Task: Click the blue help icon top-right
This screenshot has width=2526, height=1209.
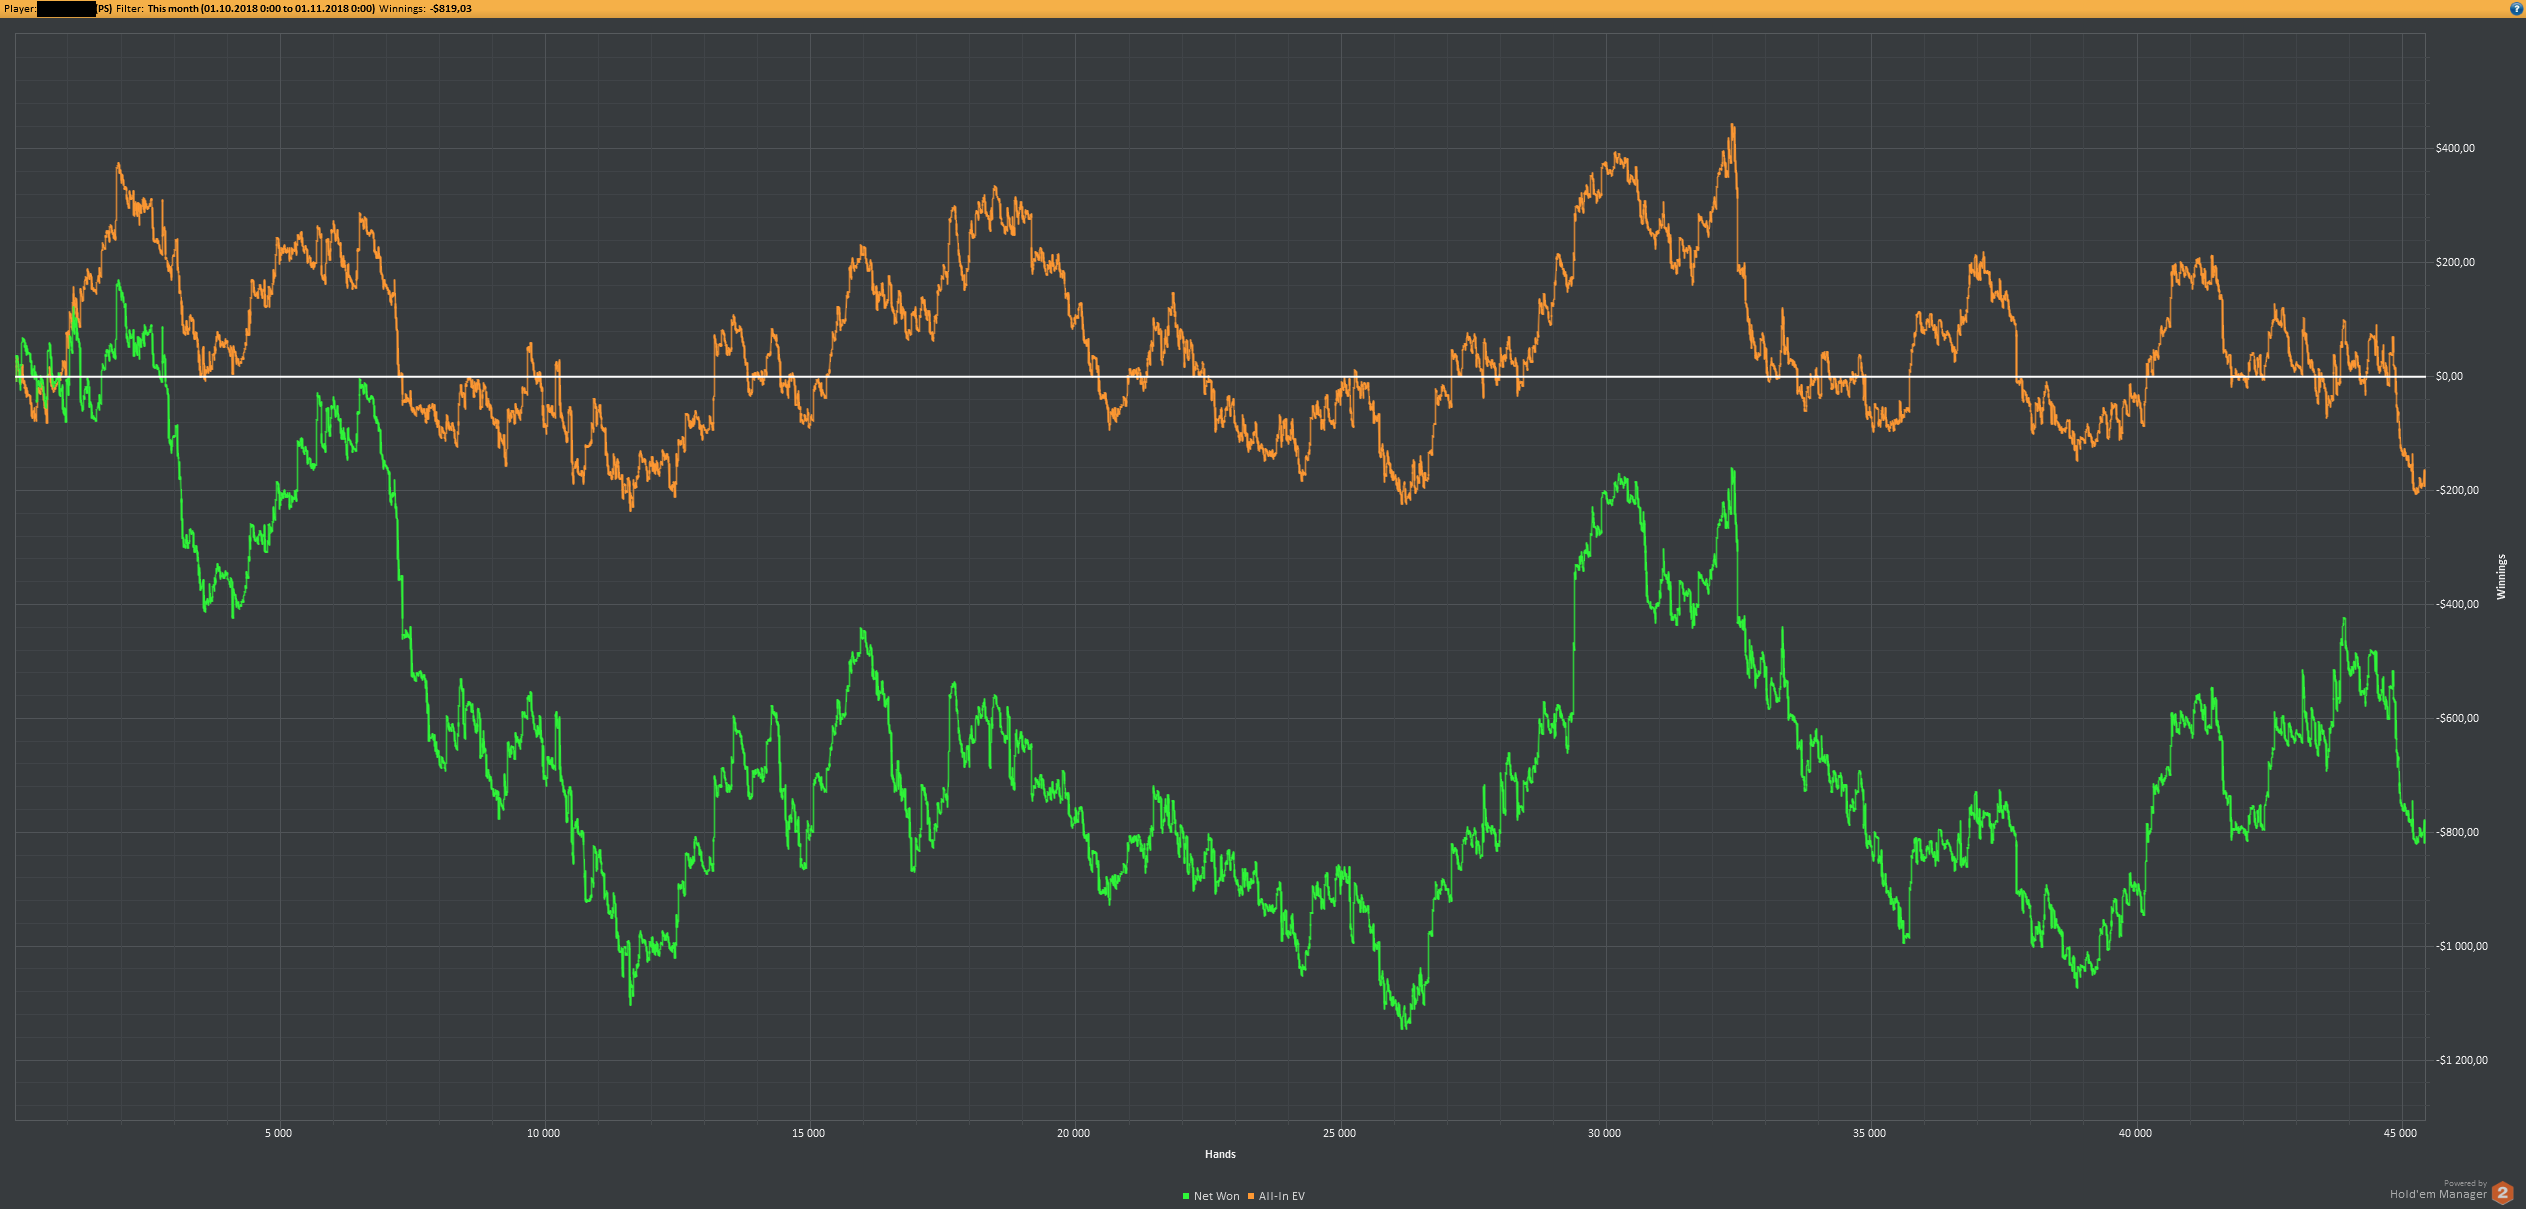Action: [x=2517, y=8]
